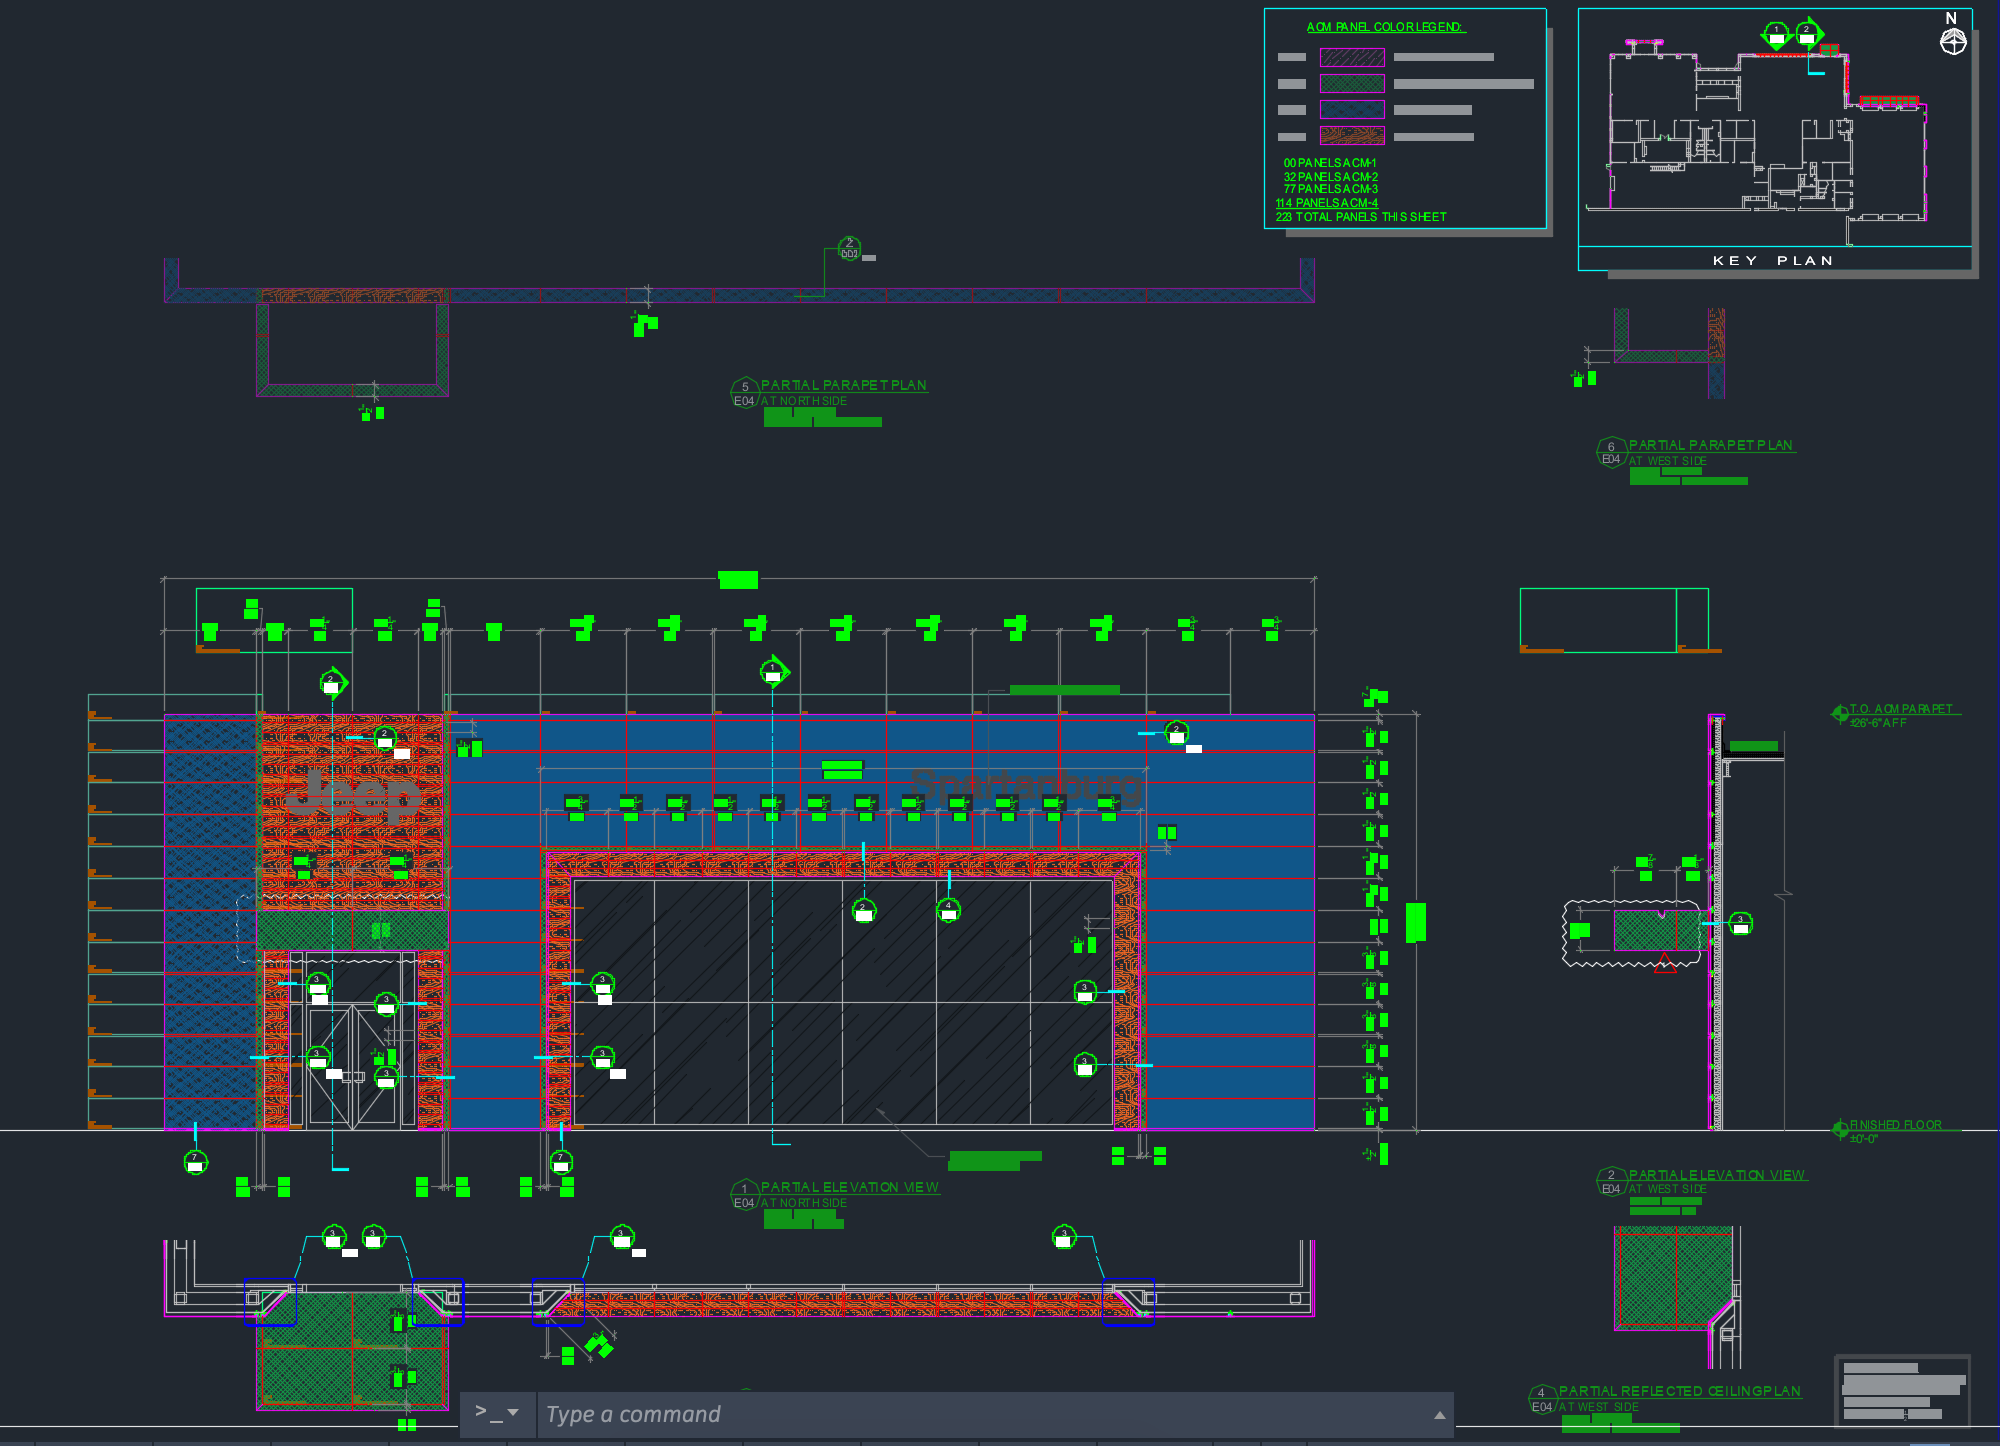
Task: Click the 2/D03 detail callout bubble
Action: tap(849, 249)
